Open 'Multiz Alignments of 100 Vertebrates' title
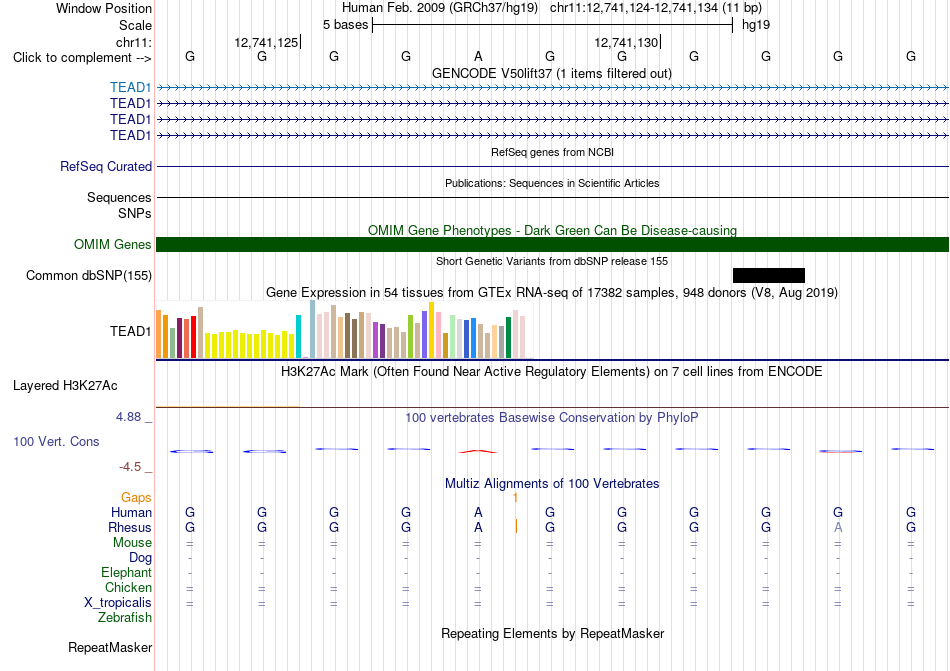Screen dimensions: 950x671 pos(552,484)
